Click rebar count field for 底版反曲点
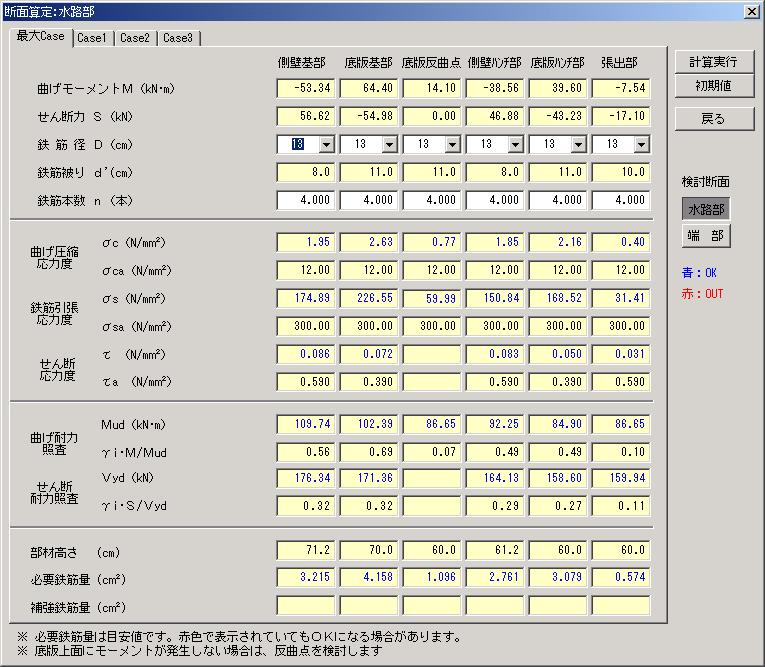The image size is (765, 667). click(432, 200)
